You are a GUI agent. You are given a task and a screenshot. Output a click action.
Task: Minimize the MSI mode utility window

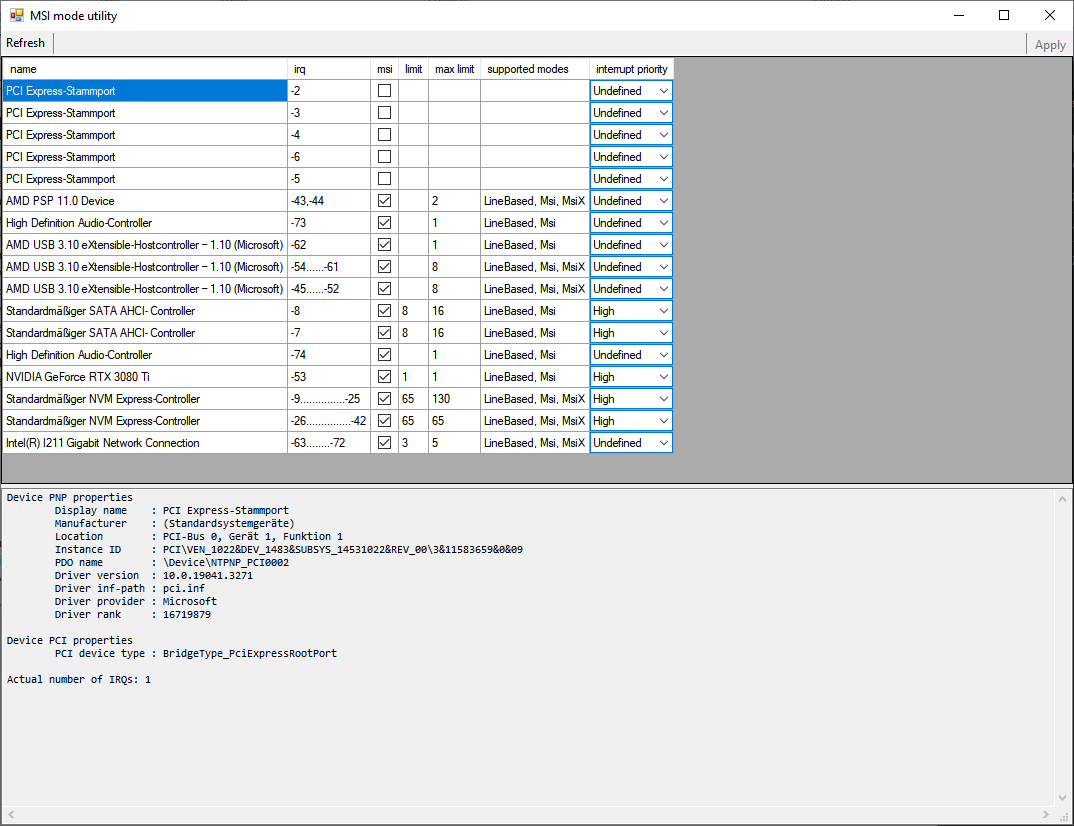pyautogui.click(x=959, y=15)
